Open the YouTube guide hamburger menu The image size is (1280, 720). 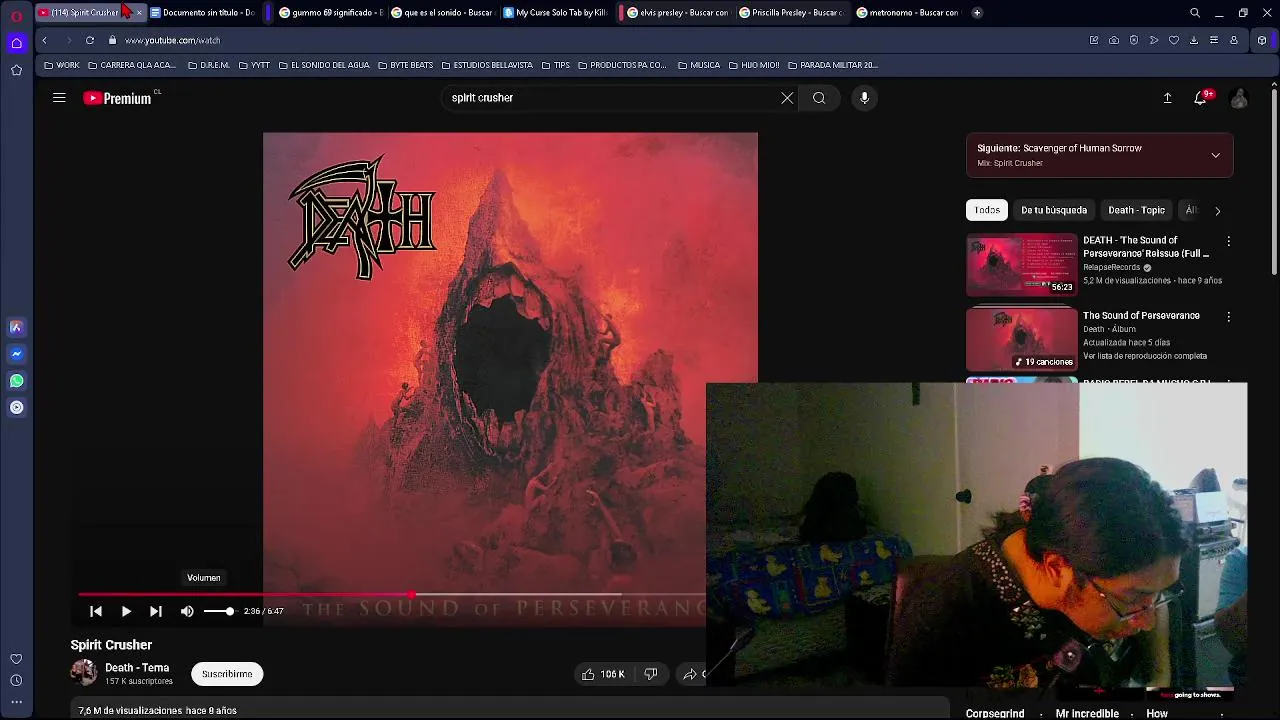(x=59, y=98)
